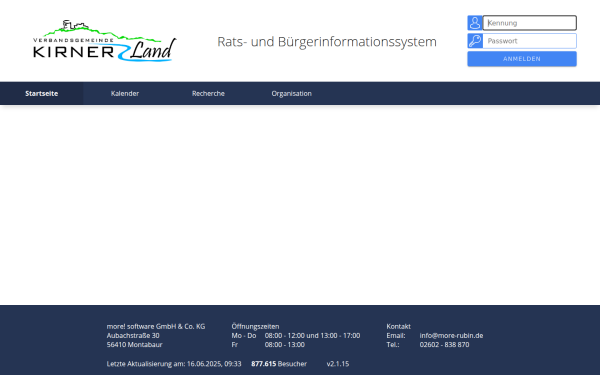The image size is (600, 375).
Task: Click the text 56410 Montabaur
Action: coord(134,345)
